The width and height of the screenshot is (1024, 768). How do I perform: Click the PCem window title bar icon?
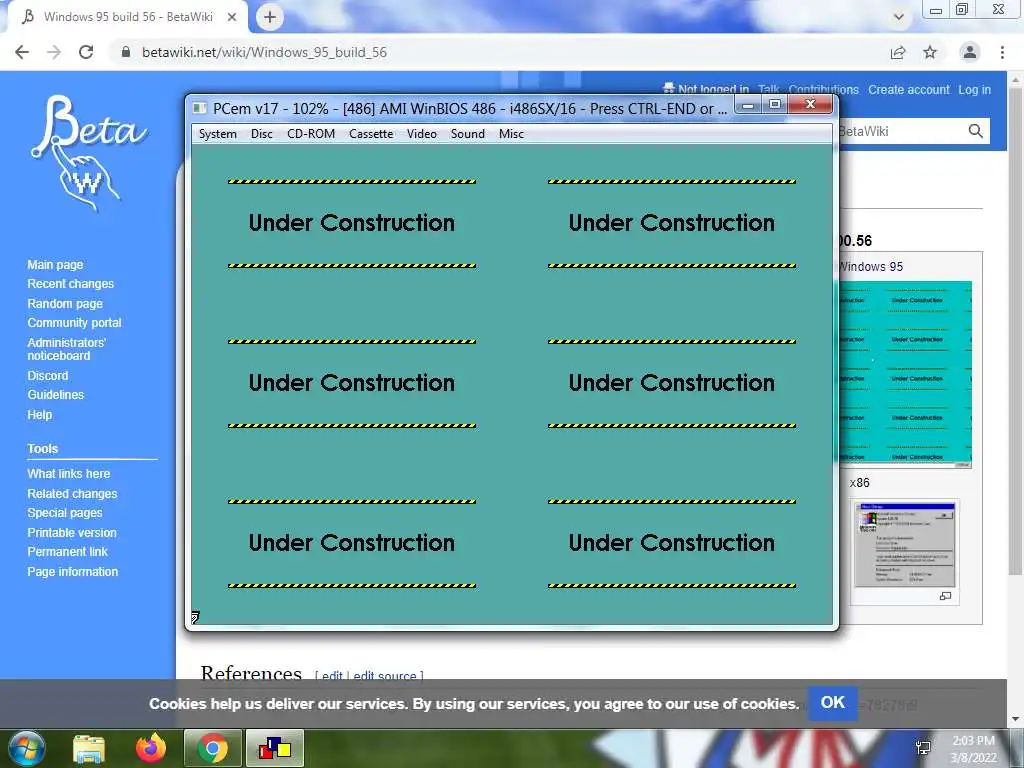(x=200, y=108)
